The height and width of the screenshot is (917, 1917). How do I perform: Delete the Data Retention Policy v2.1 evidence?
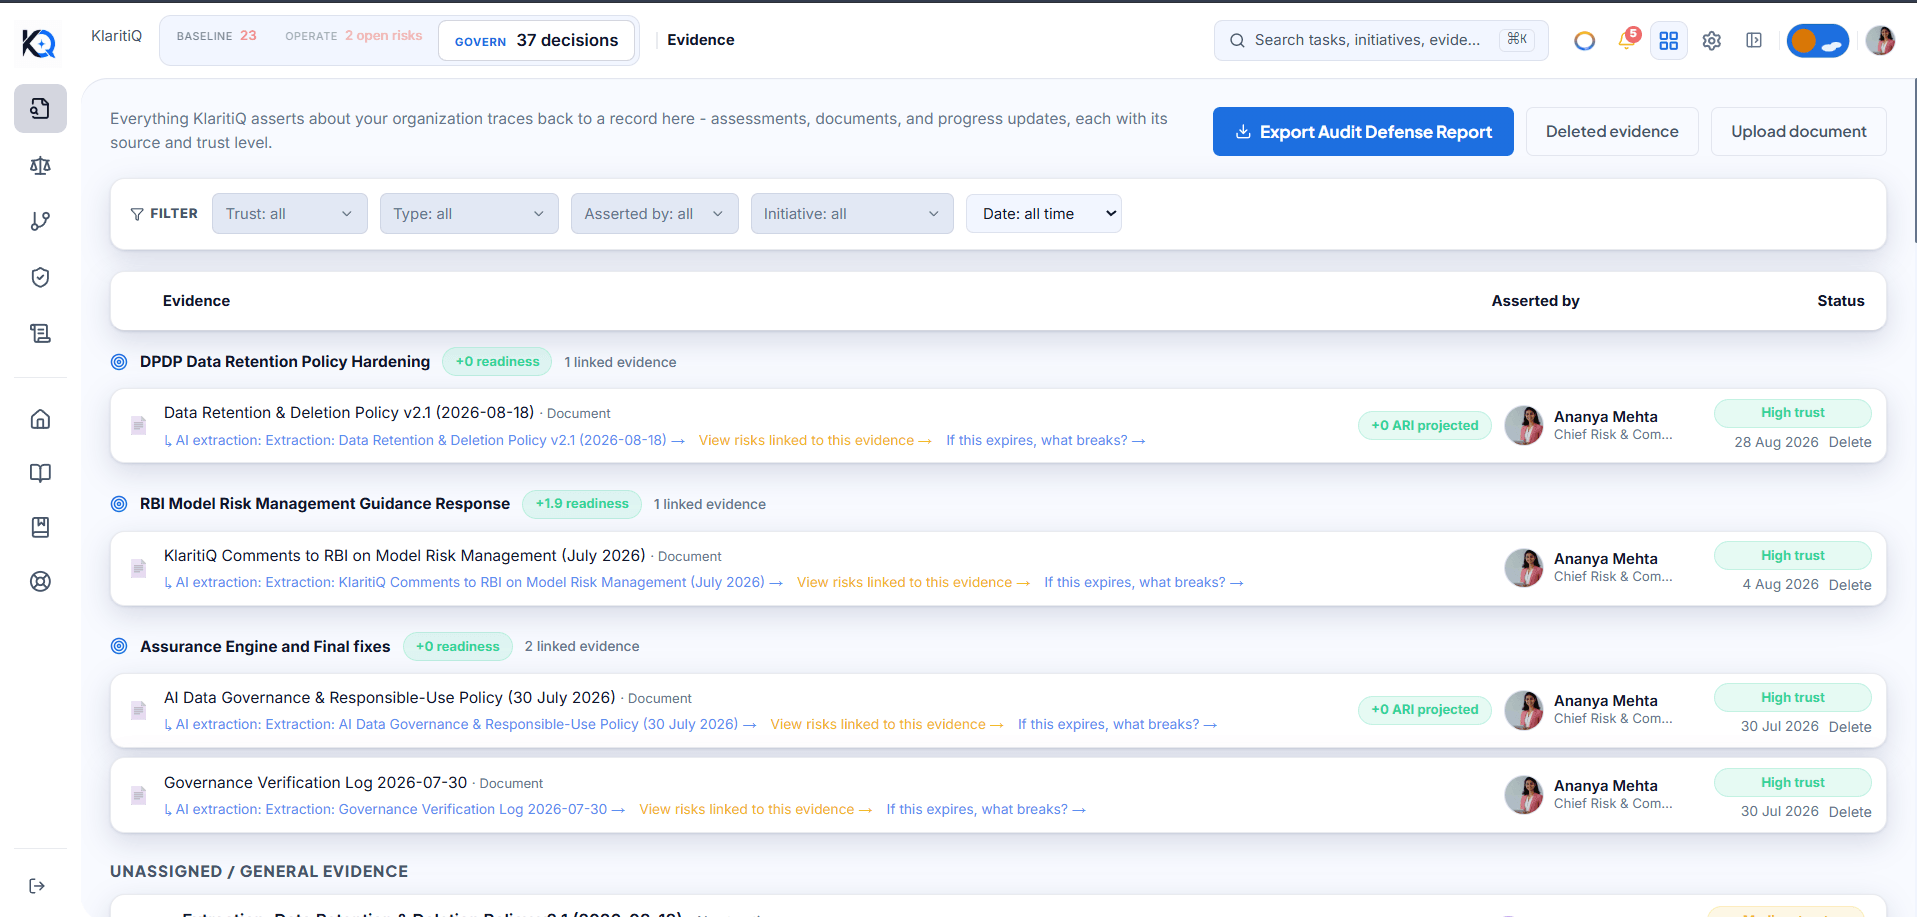coord(1850,442)
